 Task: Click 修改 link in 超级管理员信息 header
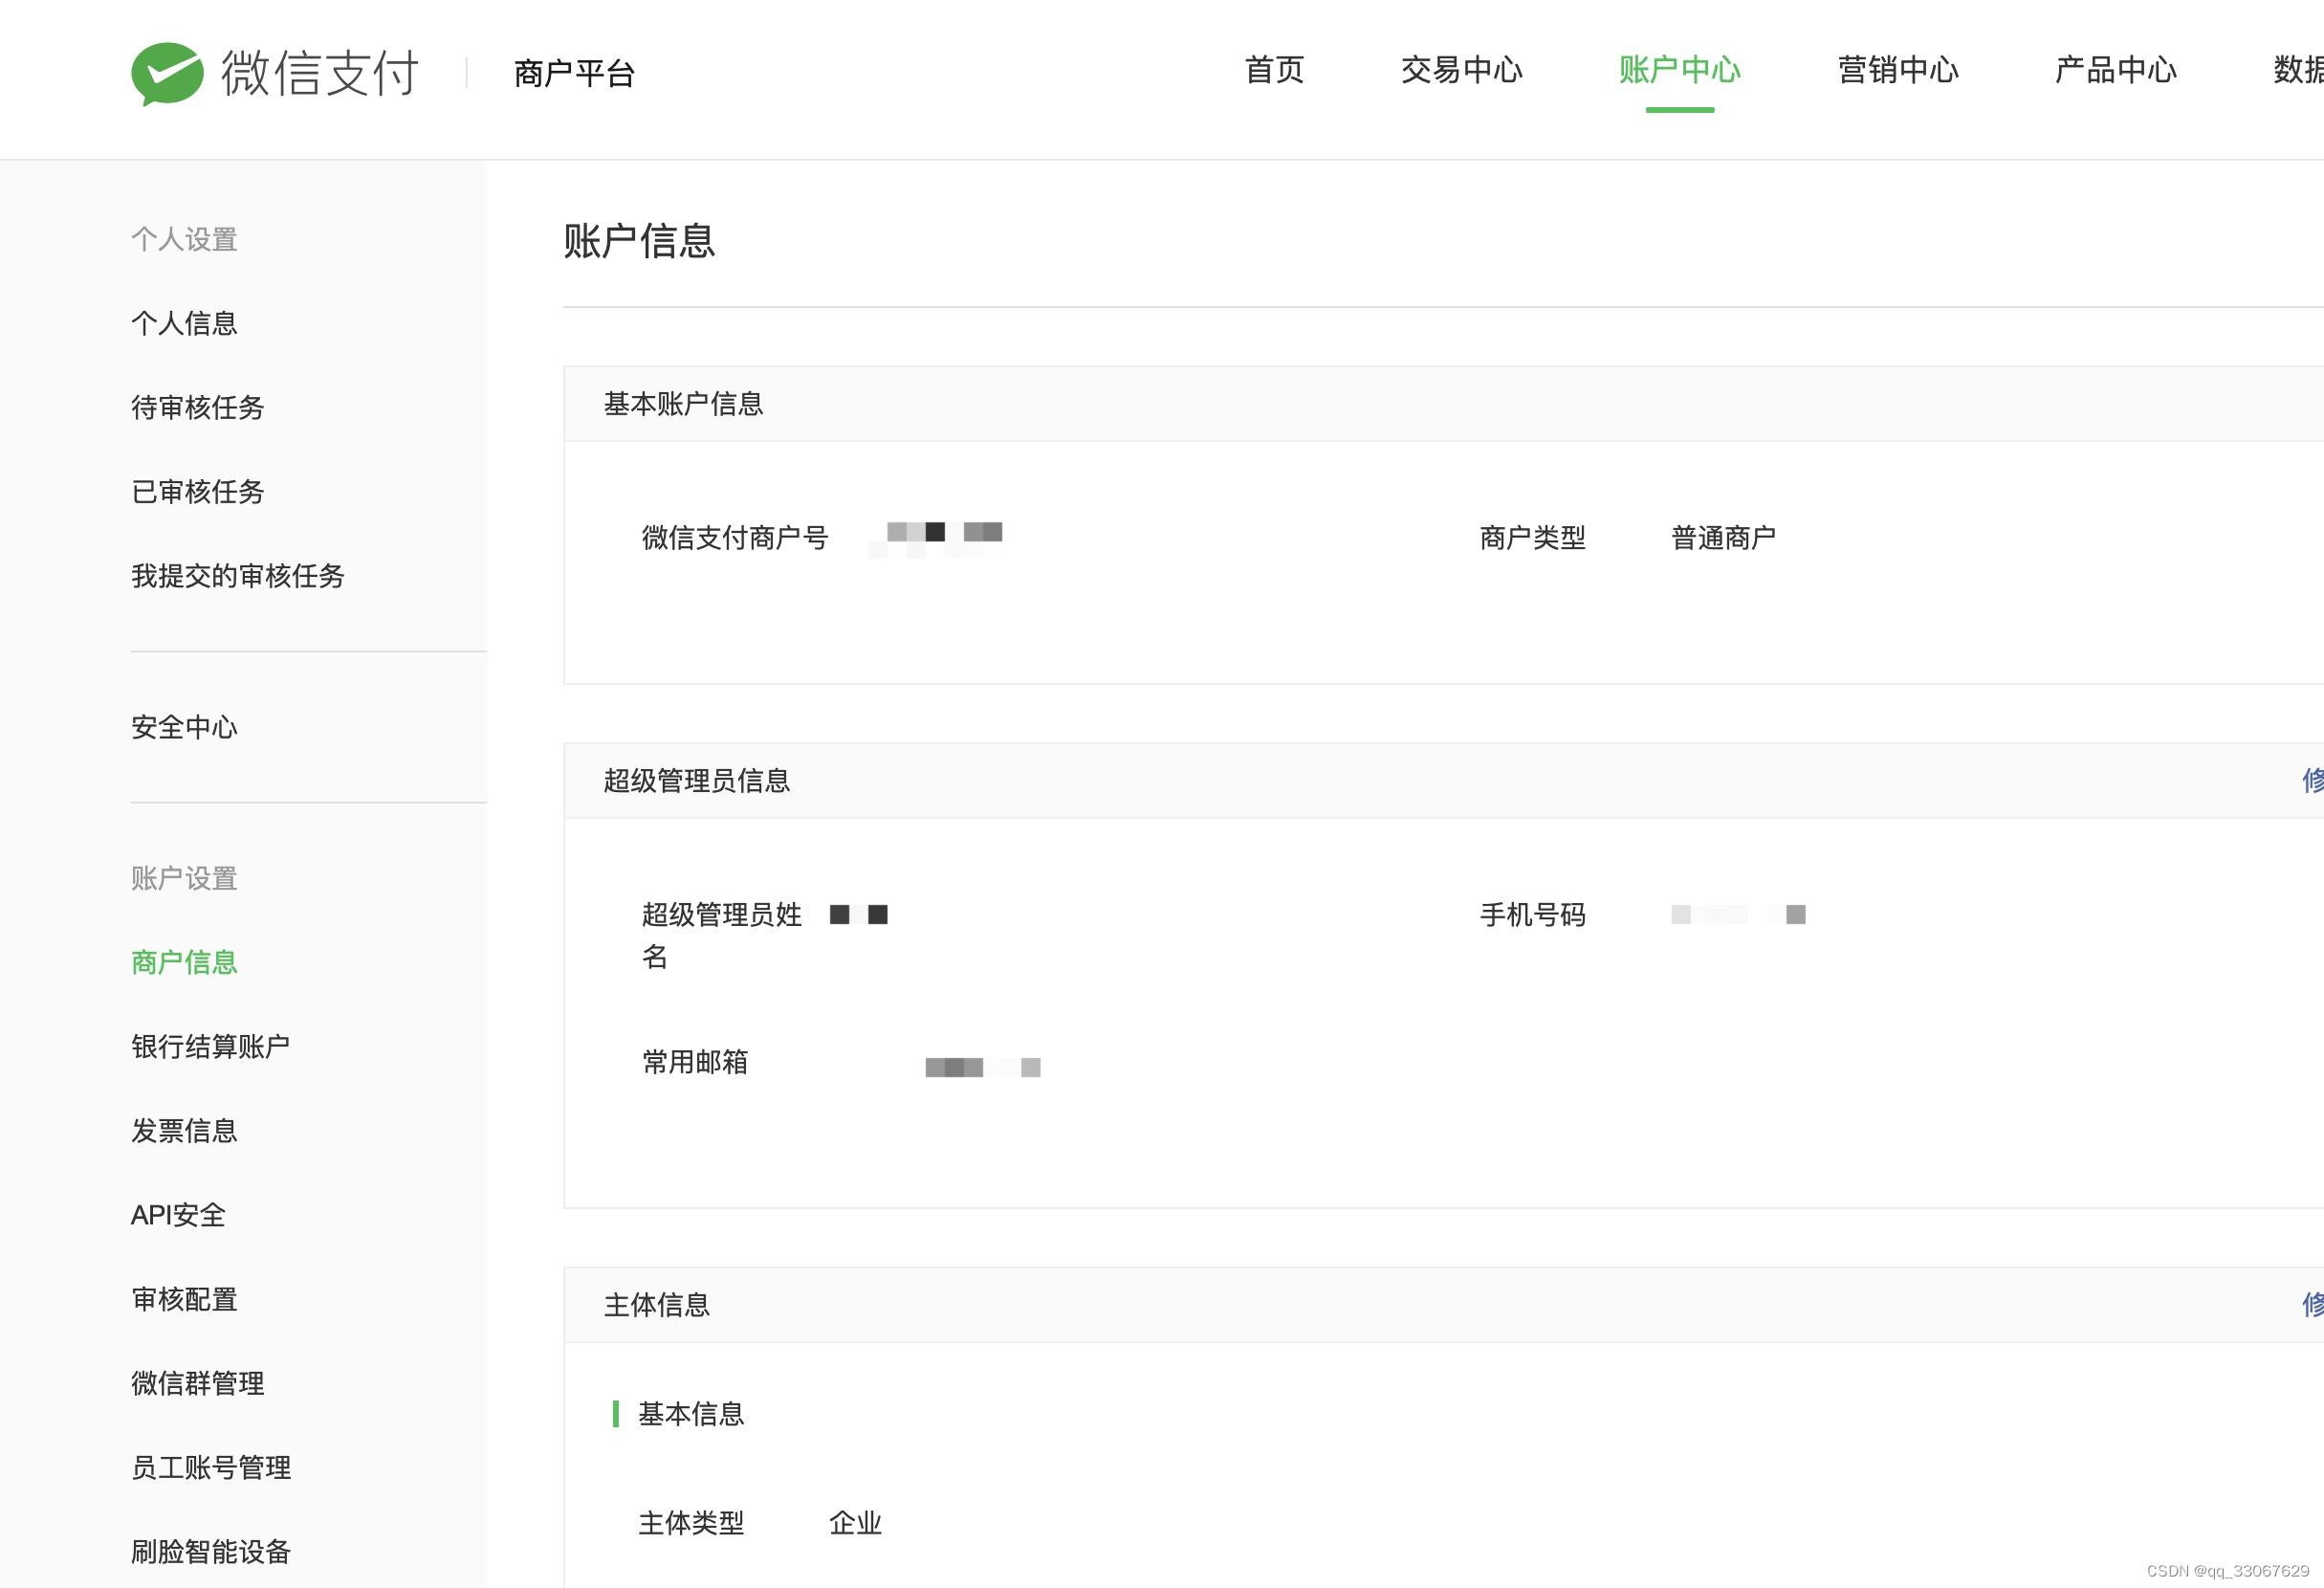[2311, 780]
